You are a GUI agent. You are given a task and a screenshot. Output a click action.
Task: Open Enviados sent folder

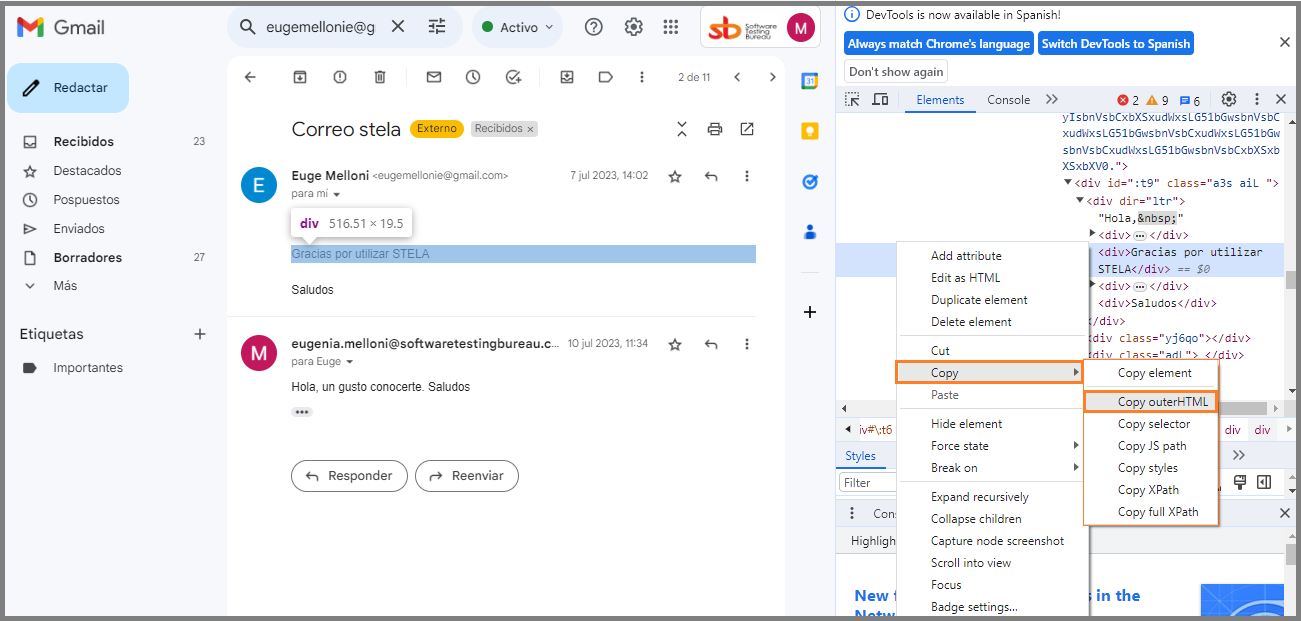click(x=79, y=229)
